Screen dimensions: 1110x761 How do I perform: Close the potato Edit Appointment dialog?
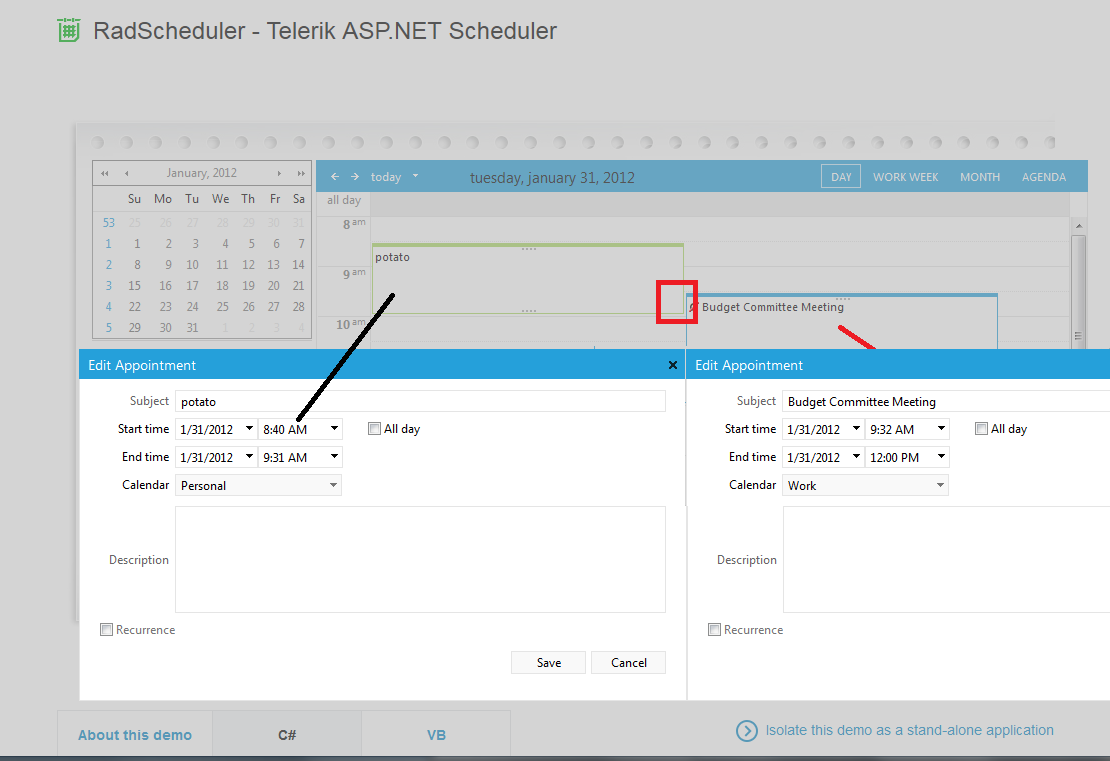673,365
